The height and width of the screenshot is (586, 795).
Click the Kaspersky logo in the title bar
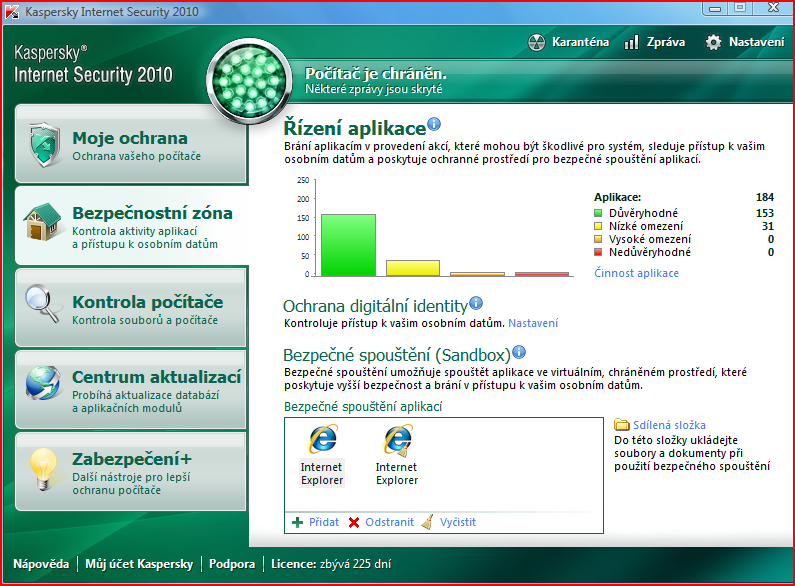click(x=12, y=12)
